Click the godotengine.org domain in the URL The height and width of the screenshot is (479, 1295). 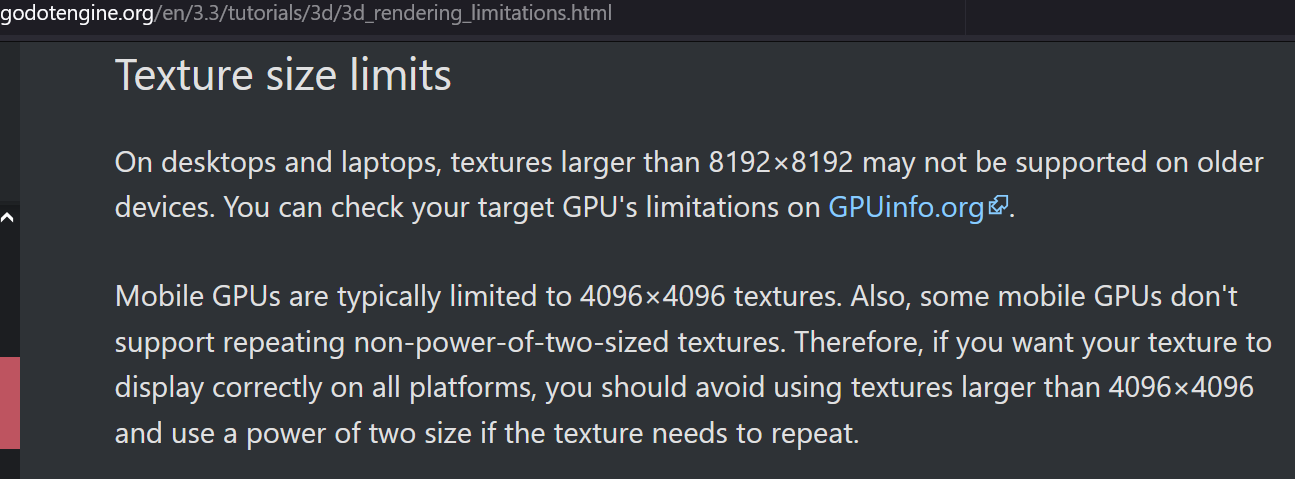[x=76, y=14]
